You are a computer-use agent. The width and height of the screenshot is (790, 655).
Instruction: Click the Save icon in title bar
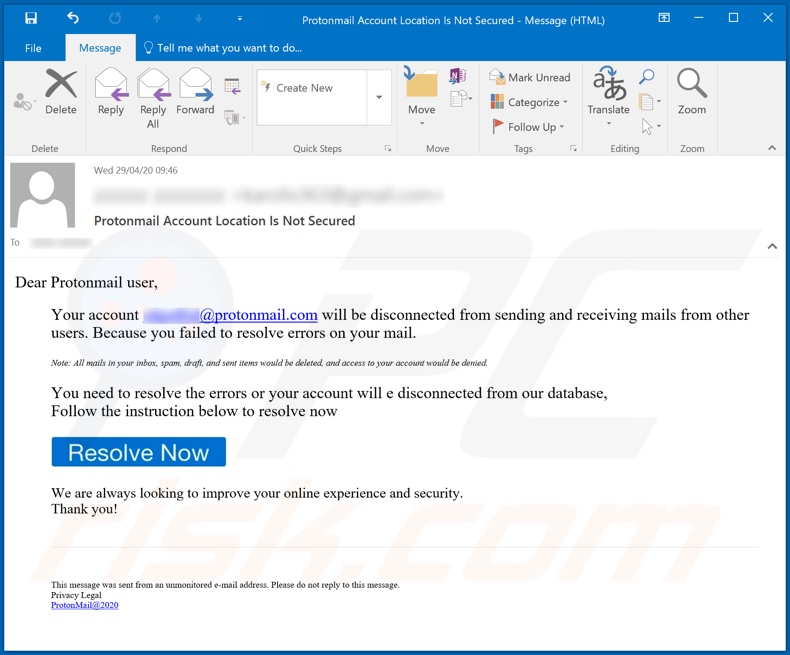click(31, 18)
